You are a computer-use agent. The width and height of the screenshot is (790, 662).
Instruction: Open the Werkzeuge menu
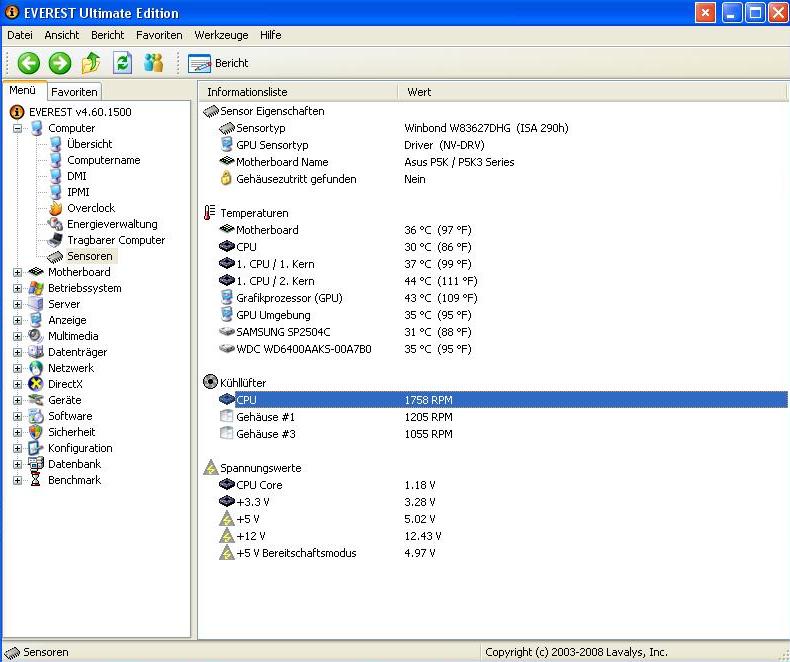(x=222, y=35)
